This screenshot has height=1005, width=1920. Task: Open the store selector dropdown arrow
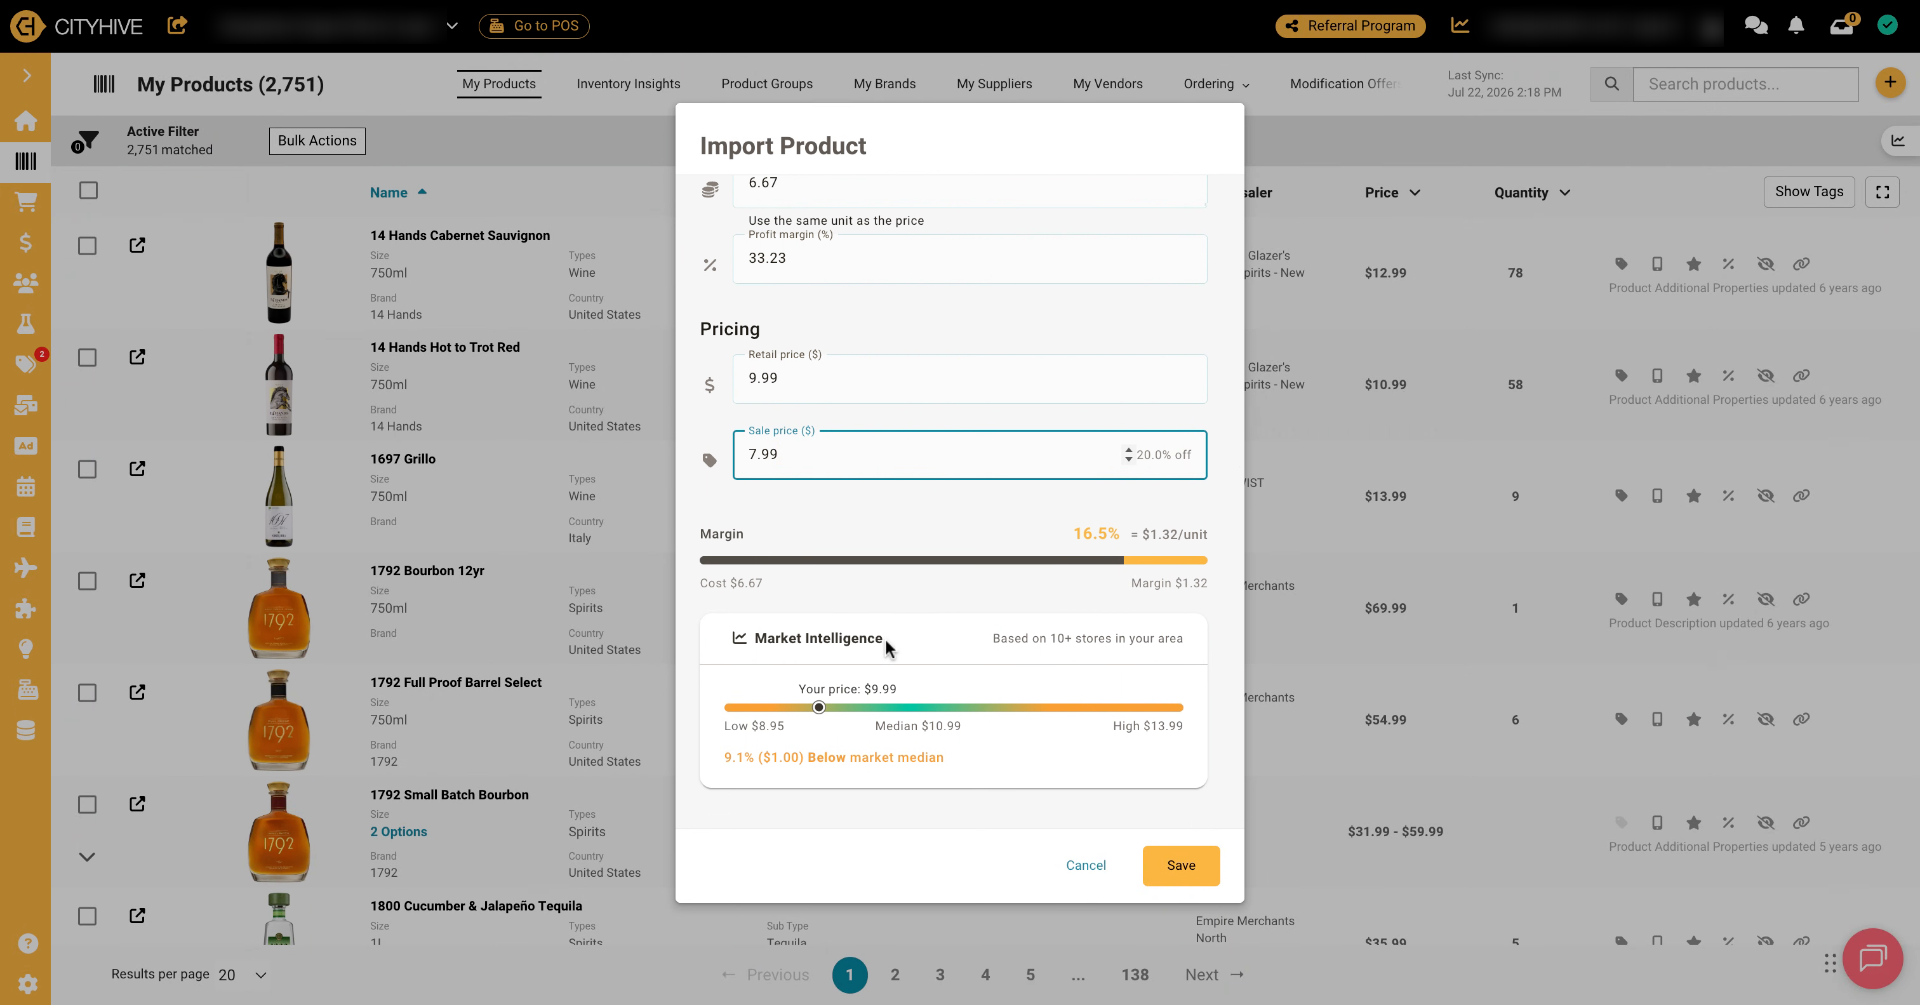452,26
